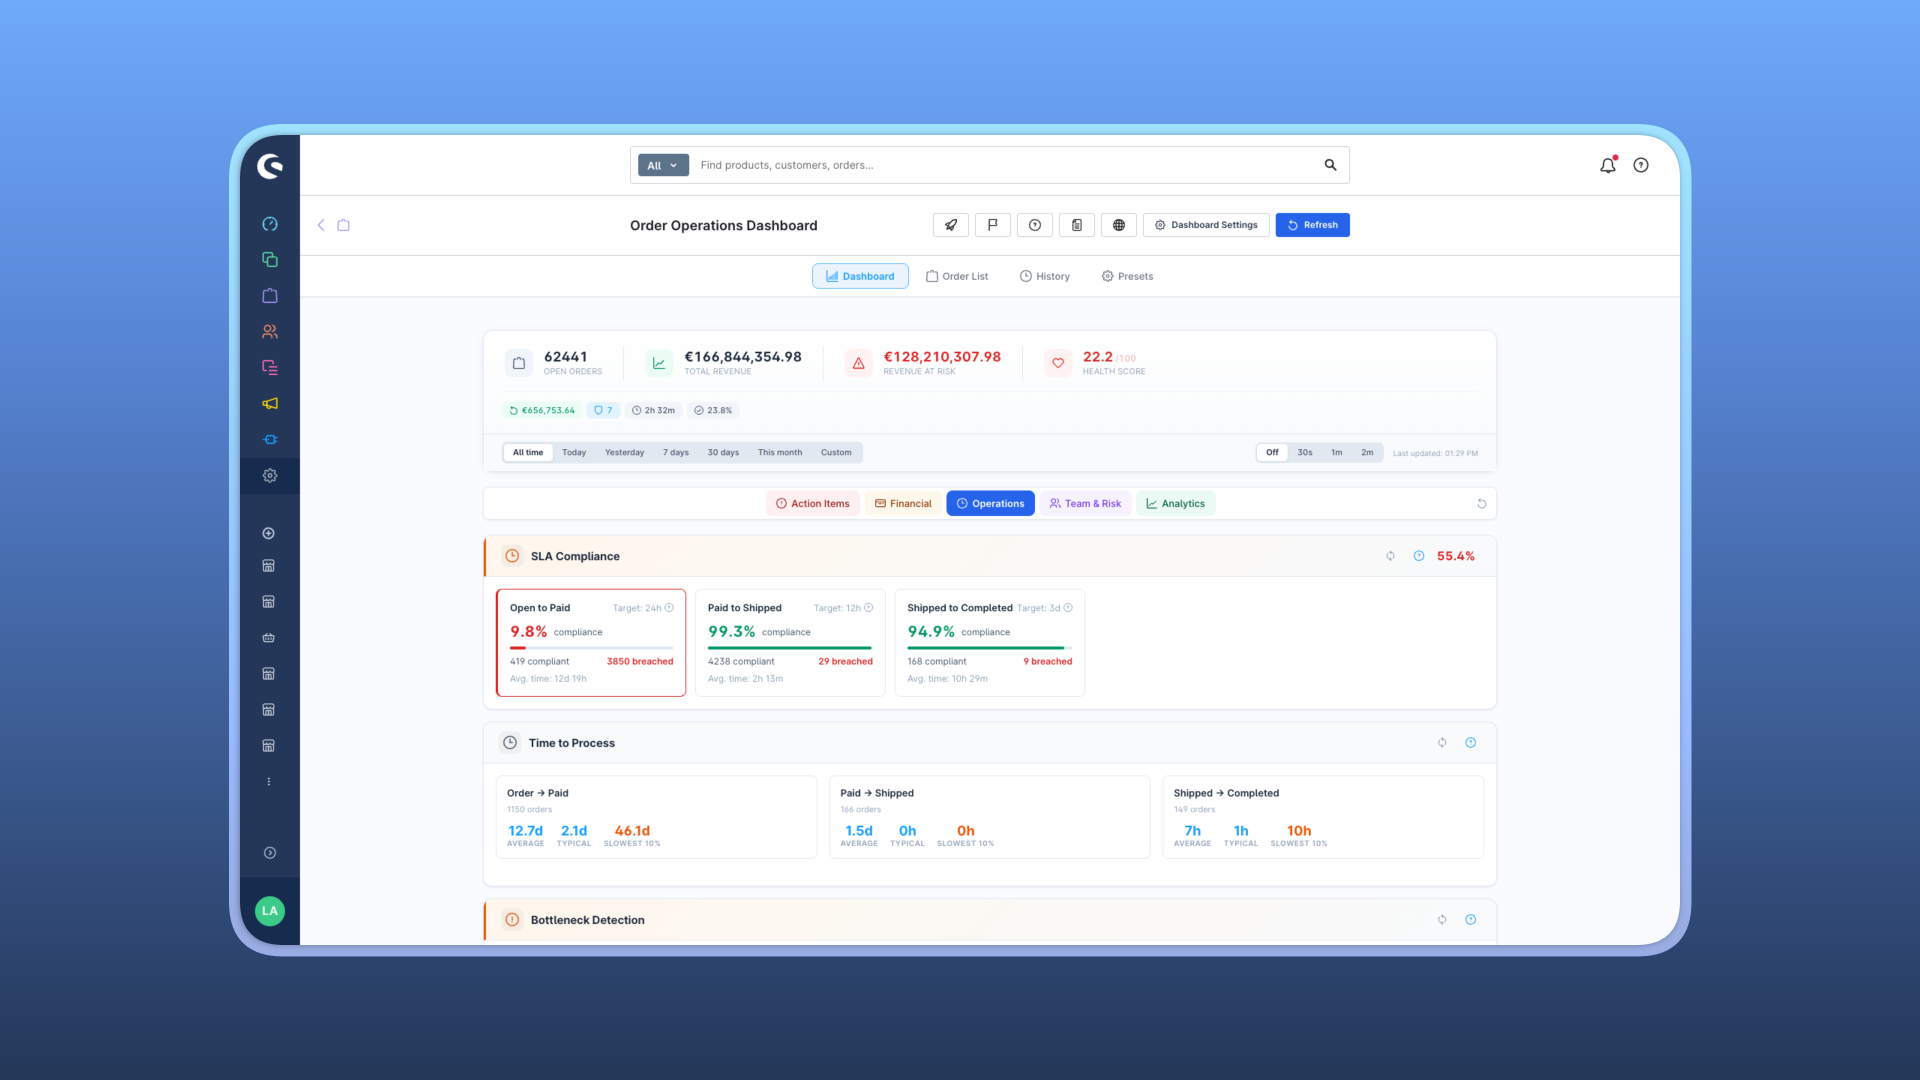
Task: Open the Action Items section tab
Action: click(813, 504)
